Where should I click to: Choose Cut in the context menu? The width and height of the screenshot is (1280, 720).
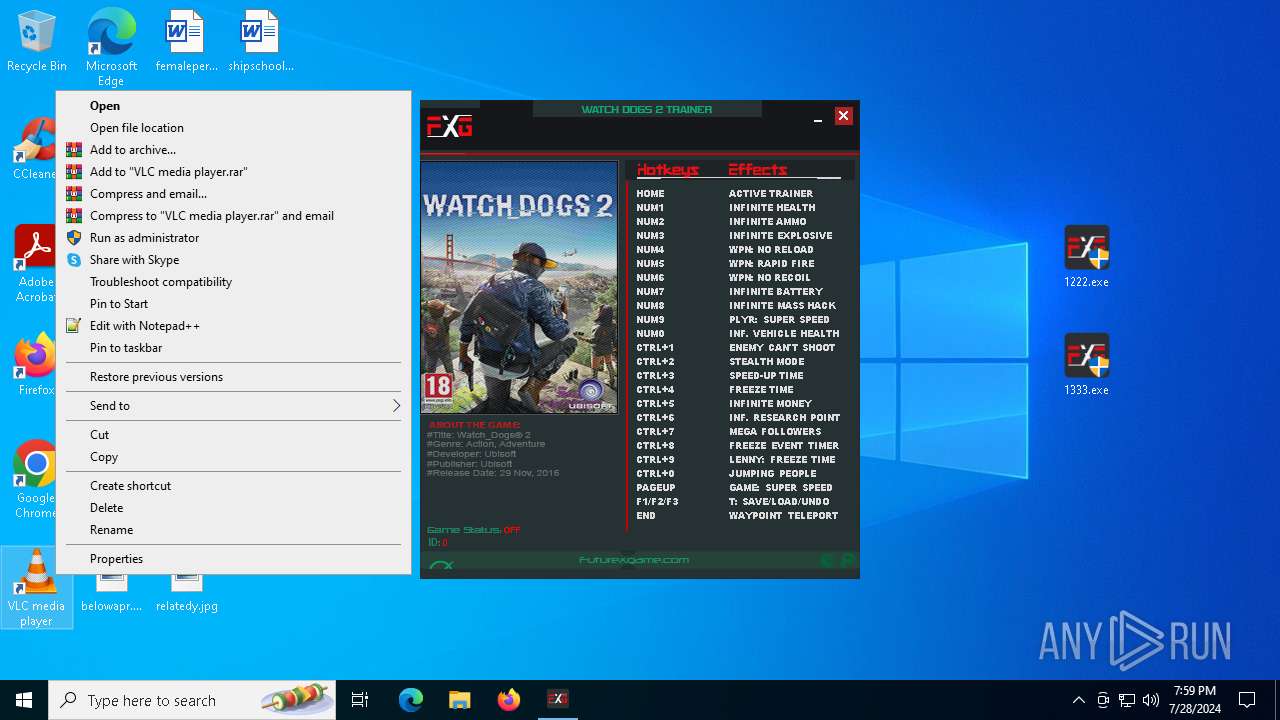pos(233,435)
